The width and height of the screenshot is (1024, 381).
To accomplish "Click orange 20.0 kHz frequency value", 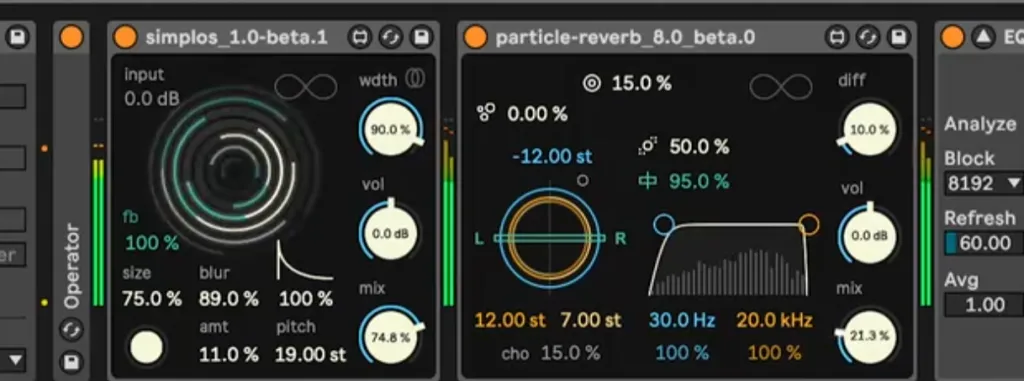I will click(x=775, y=320).
